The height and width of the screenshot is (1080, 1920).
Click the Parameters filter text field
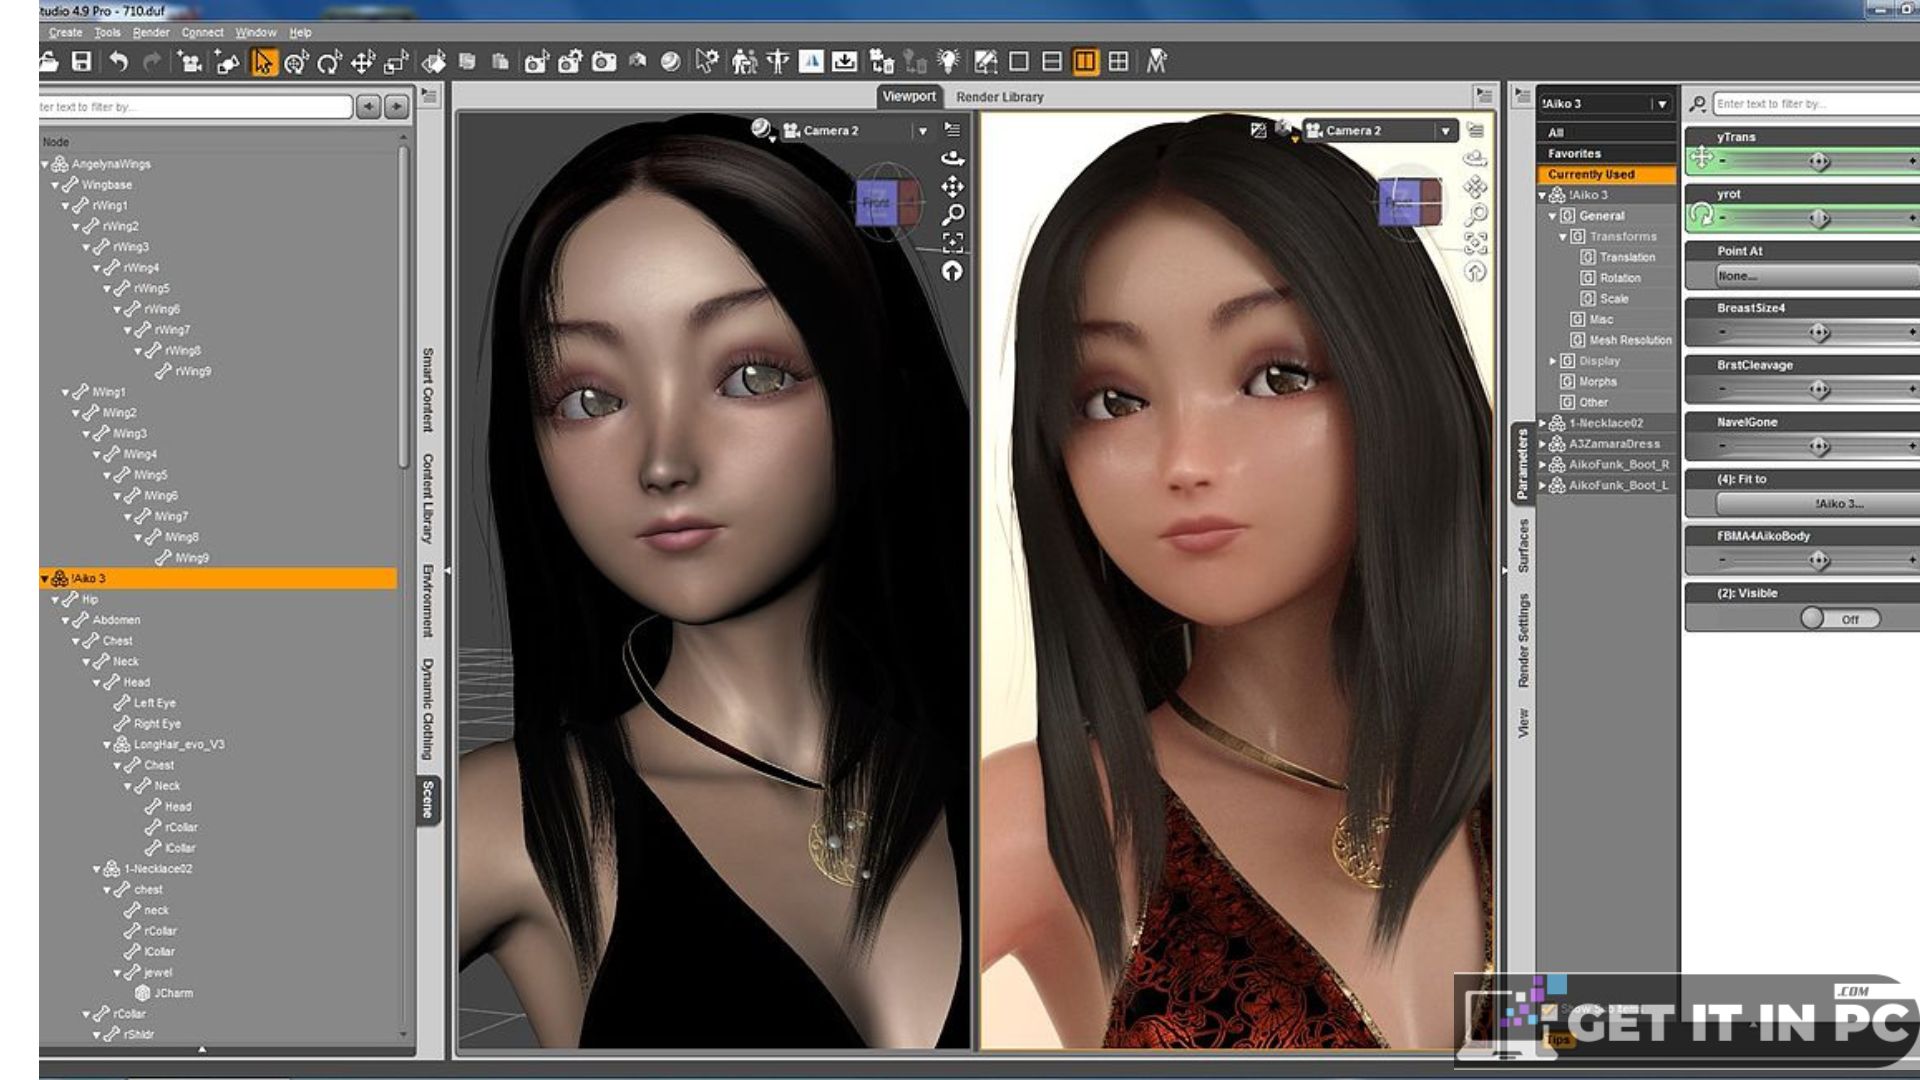coord(1816,104)
